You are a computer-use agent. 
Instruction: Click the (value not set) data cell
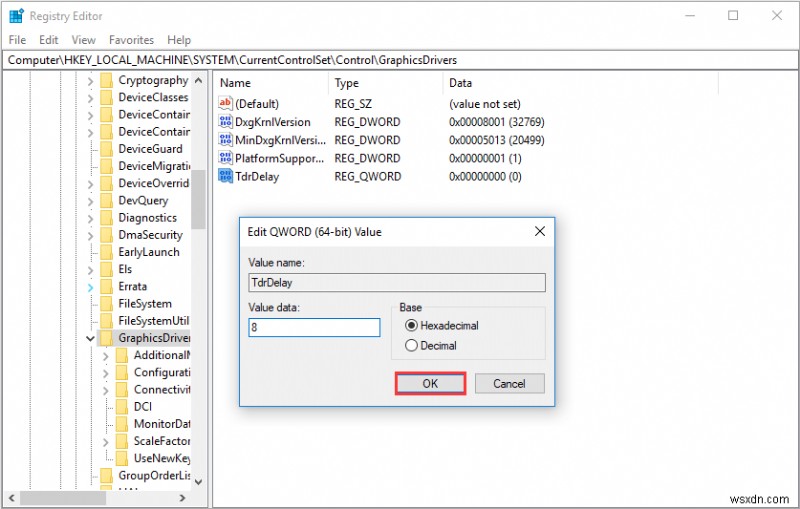pyautogui.click(x=485, y=104)
